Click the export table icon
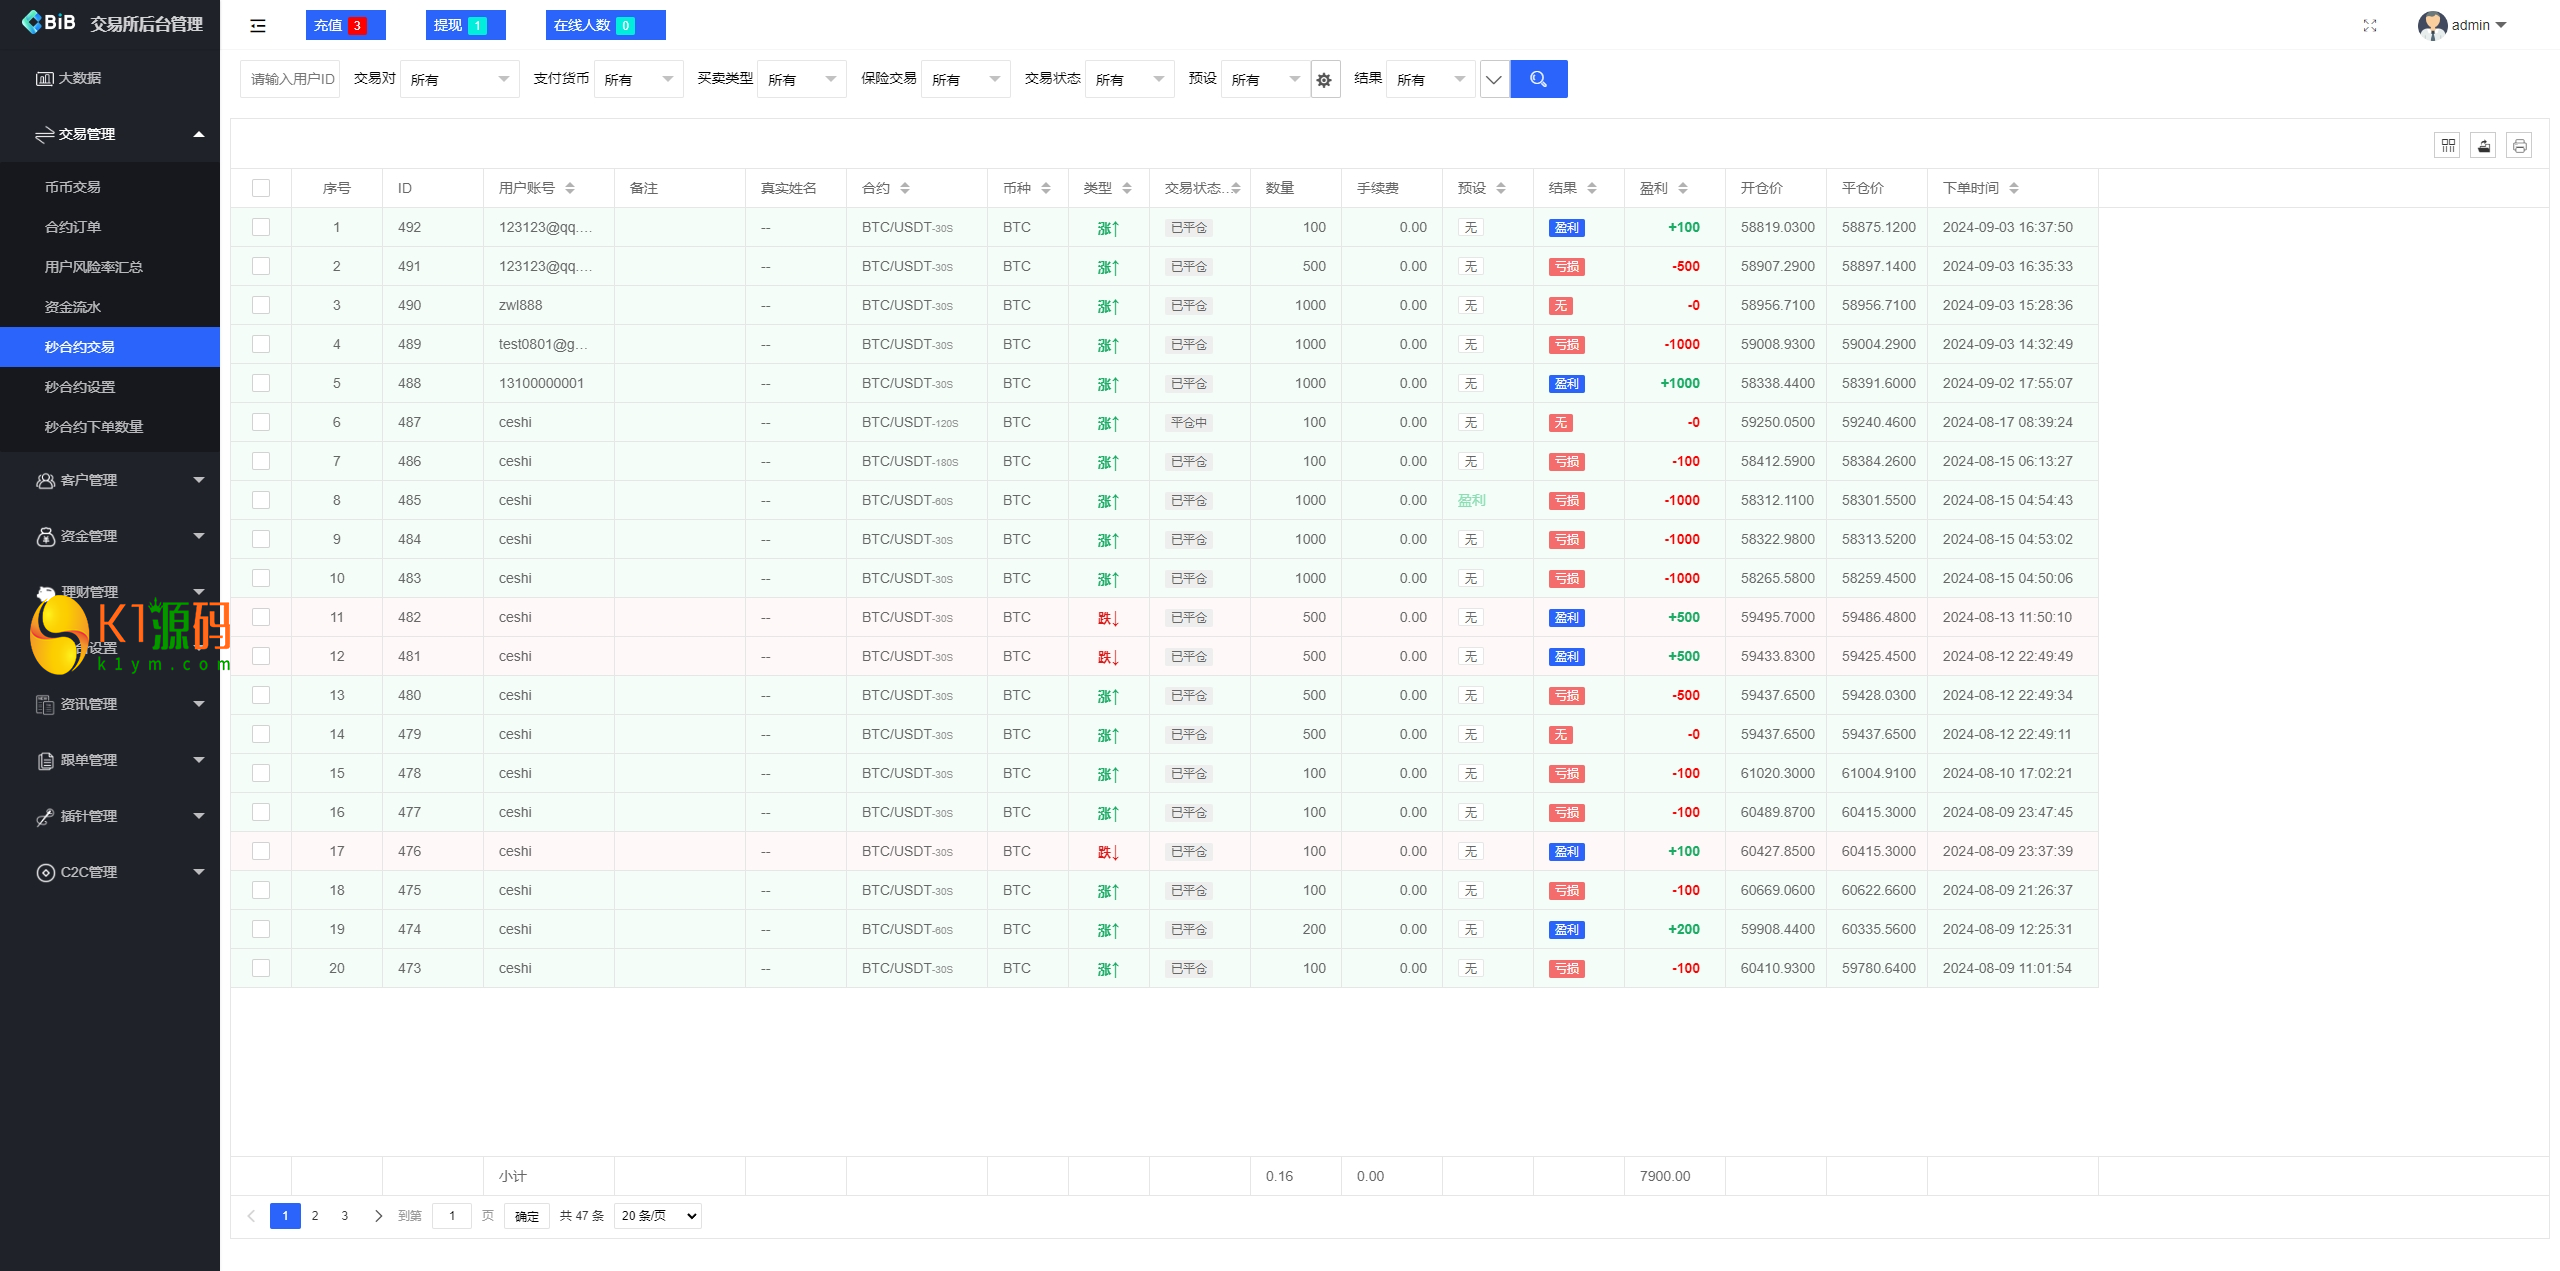This screenshot has width=2560, height=1271. pos(2483,146)
